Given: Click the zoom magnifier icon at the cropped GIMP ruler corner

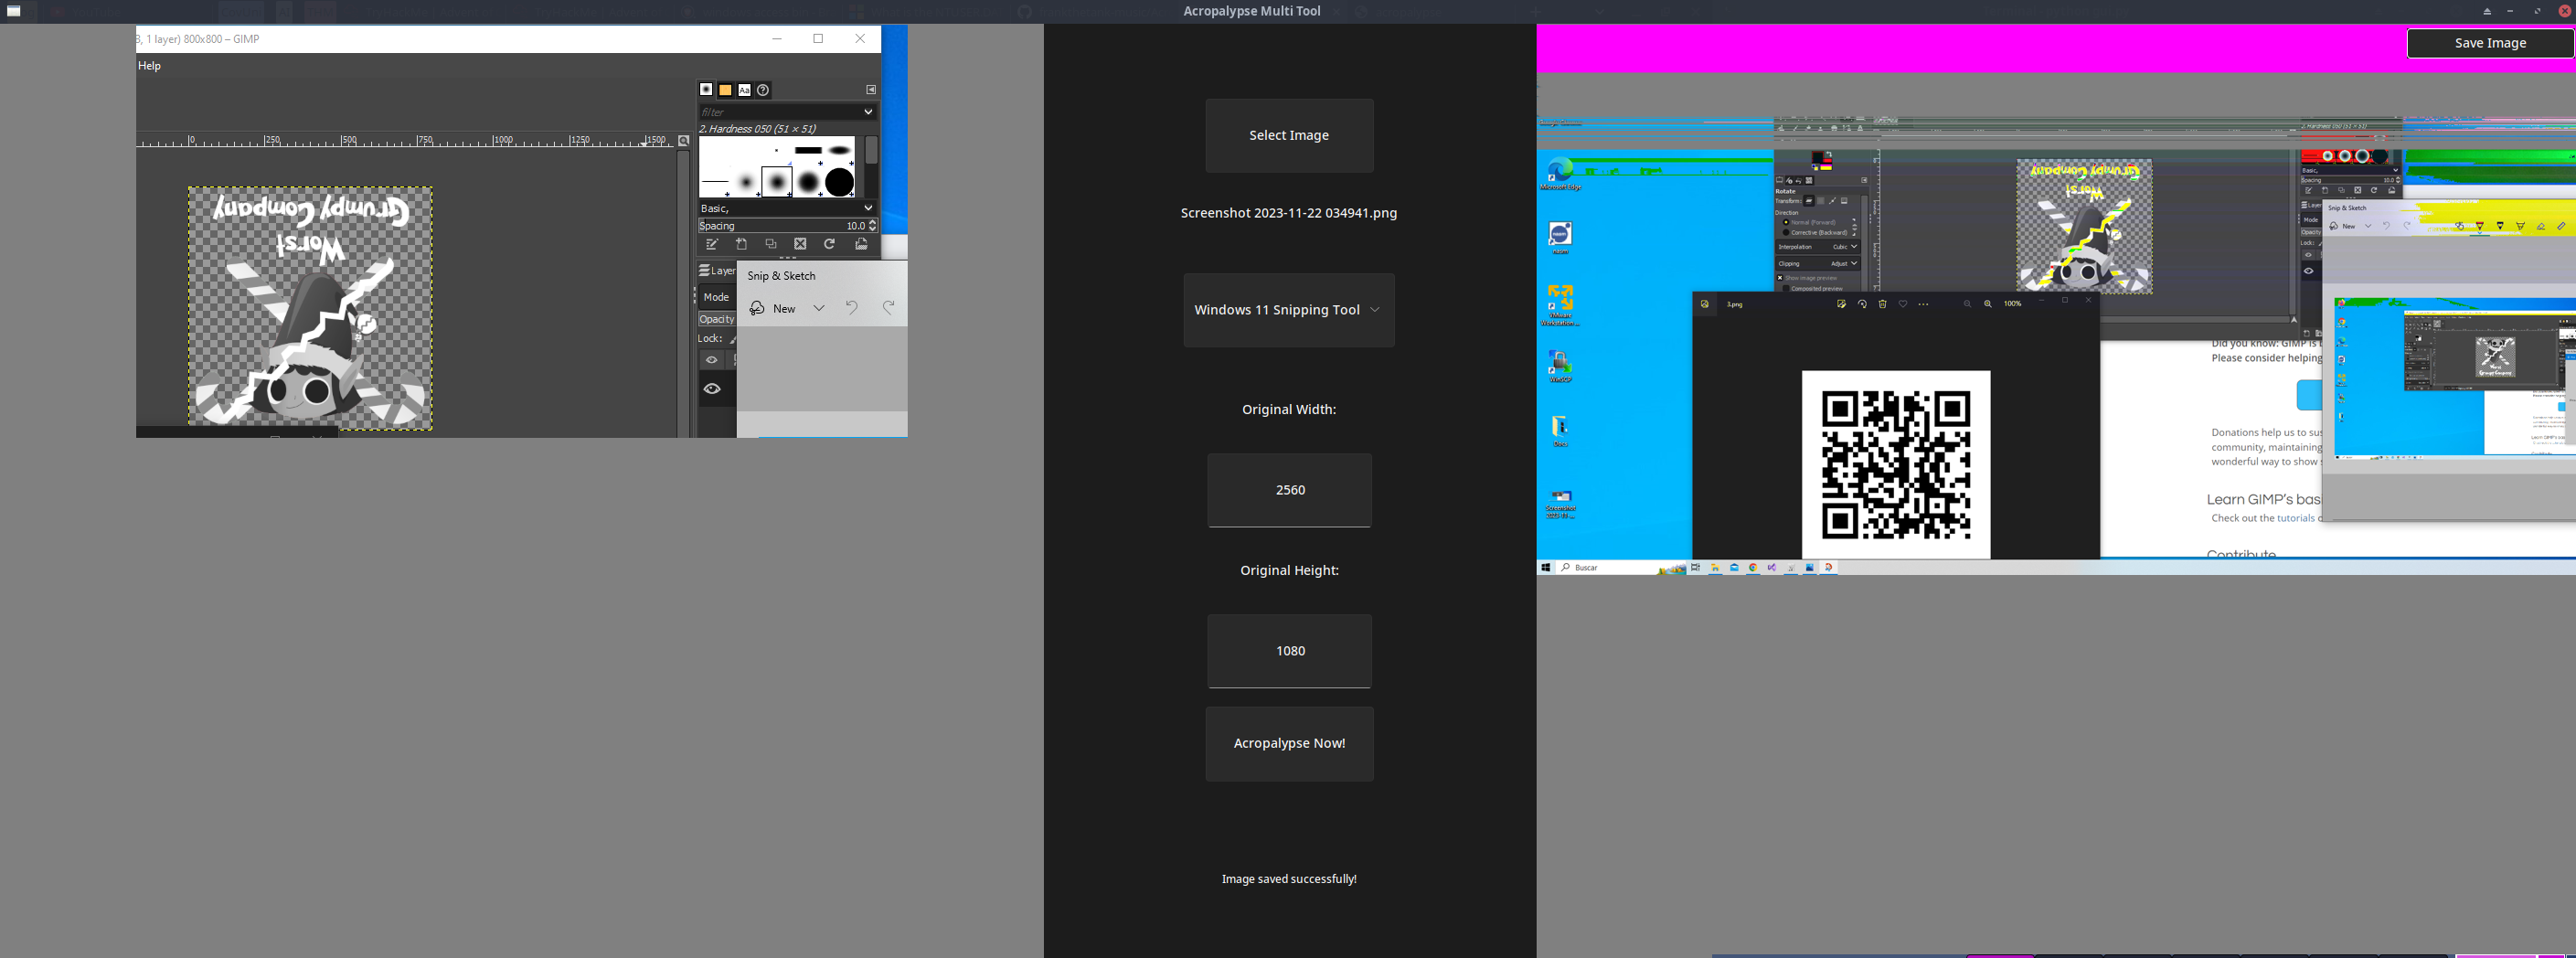Looking at the screenshot, I should (684, 141).
